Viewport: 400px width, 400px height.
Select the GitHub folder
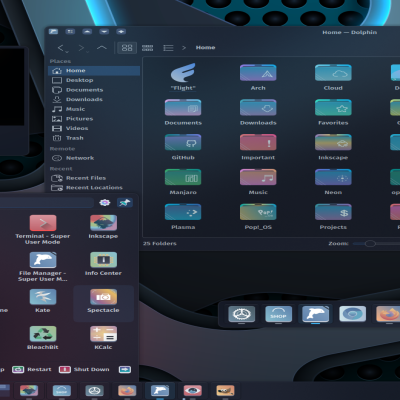[x=183, y=147]
